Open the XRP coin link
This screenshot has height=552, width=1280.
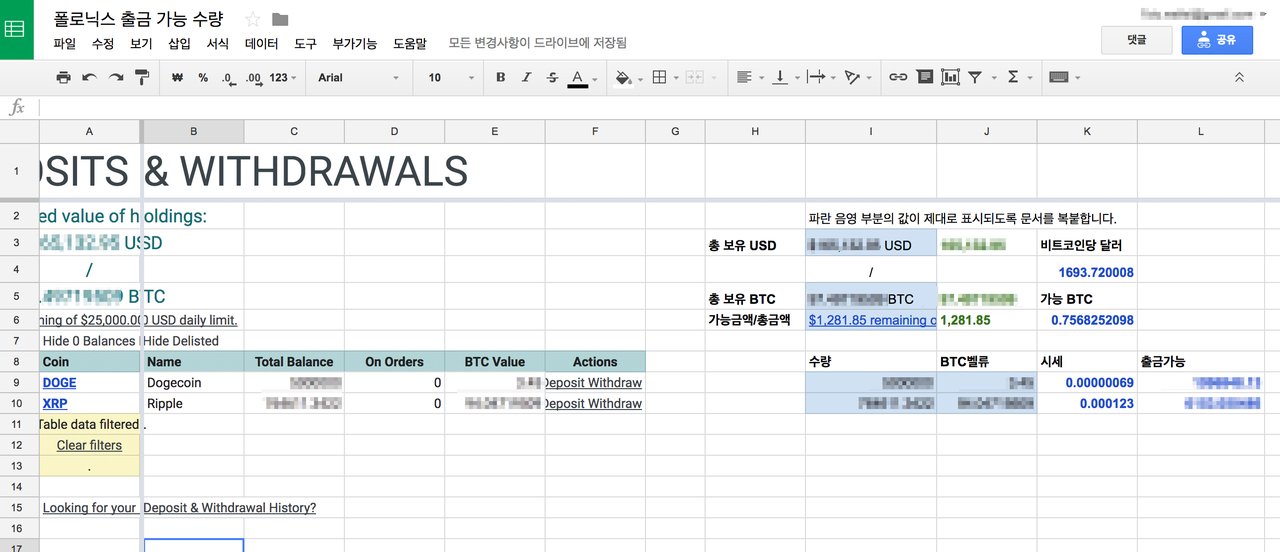pos(55,403)
